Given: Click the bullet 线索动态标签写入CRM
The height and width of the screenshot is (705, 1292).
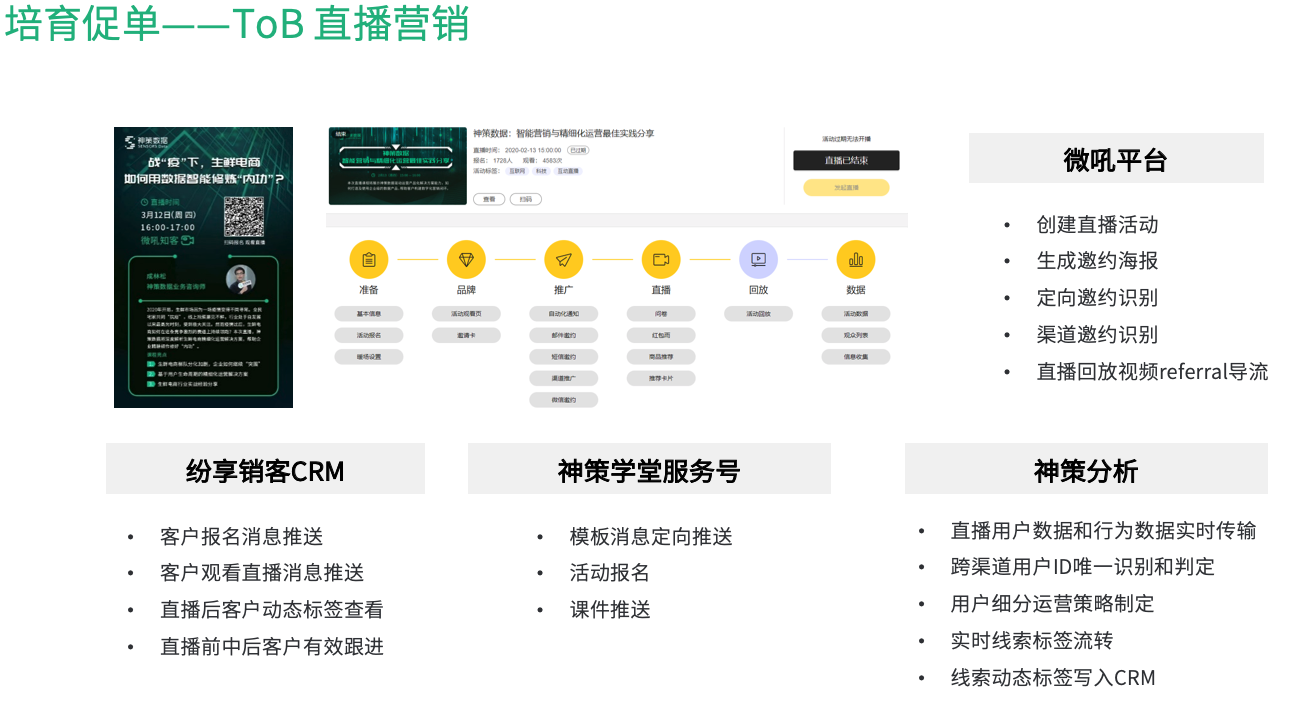Looking at the screenshot, I should (x=1053, y=678).
